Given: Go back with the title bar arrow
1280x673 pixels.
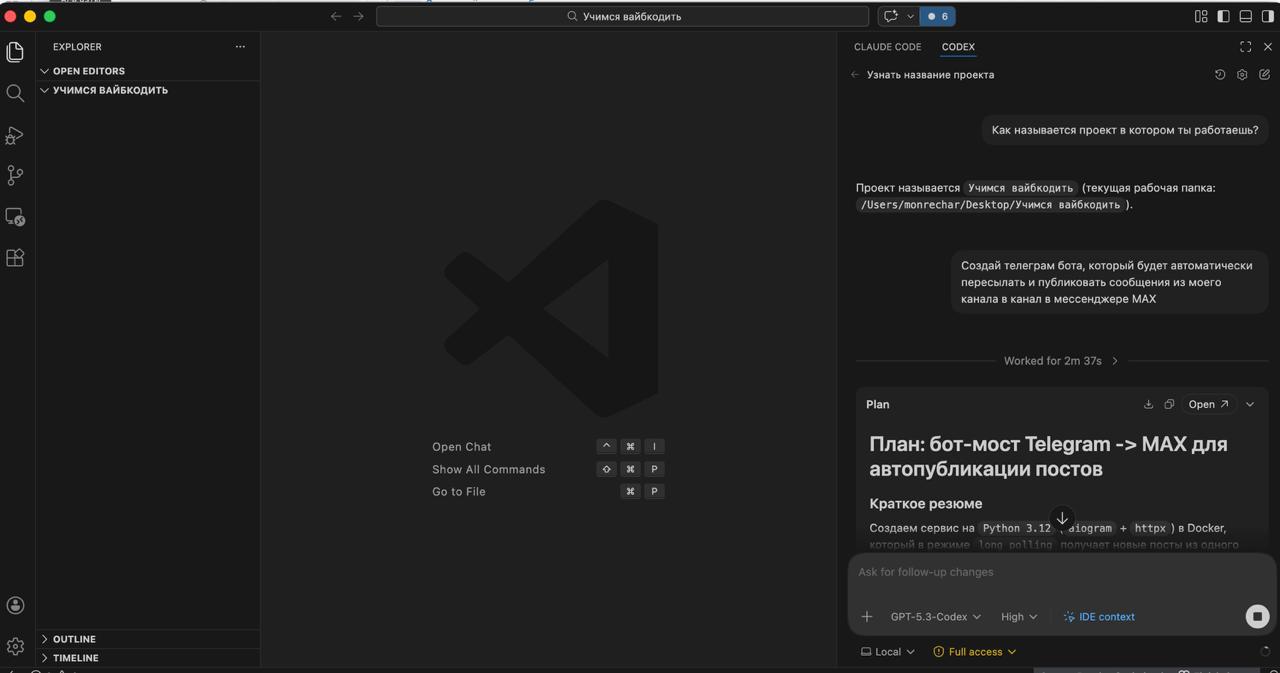Looking at the screenshot, I should (336, 16).
